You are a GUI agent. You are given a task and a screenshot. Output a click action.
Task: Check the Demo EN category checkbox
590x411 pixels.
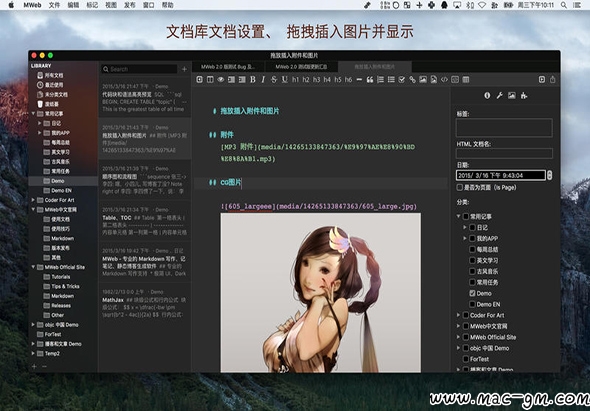pos(472,304)
